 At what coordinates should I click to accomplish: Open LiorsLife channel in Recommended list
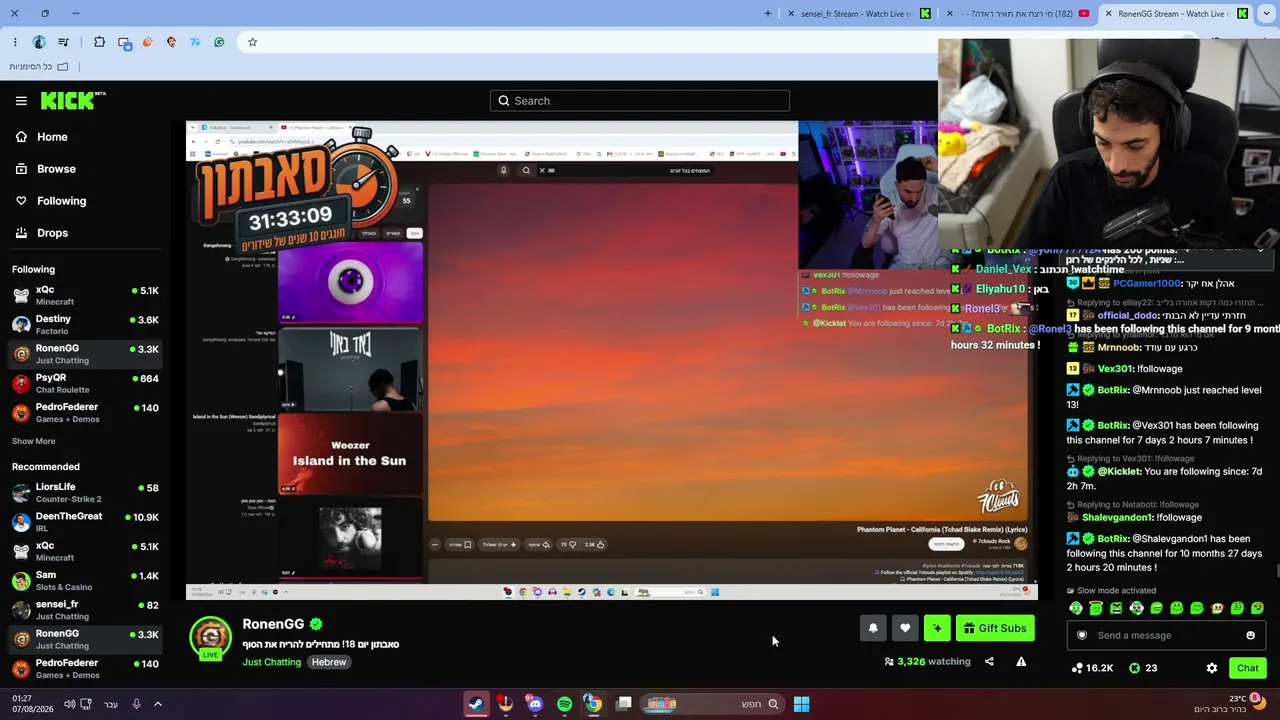click(x=86, y=493)
